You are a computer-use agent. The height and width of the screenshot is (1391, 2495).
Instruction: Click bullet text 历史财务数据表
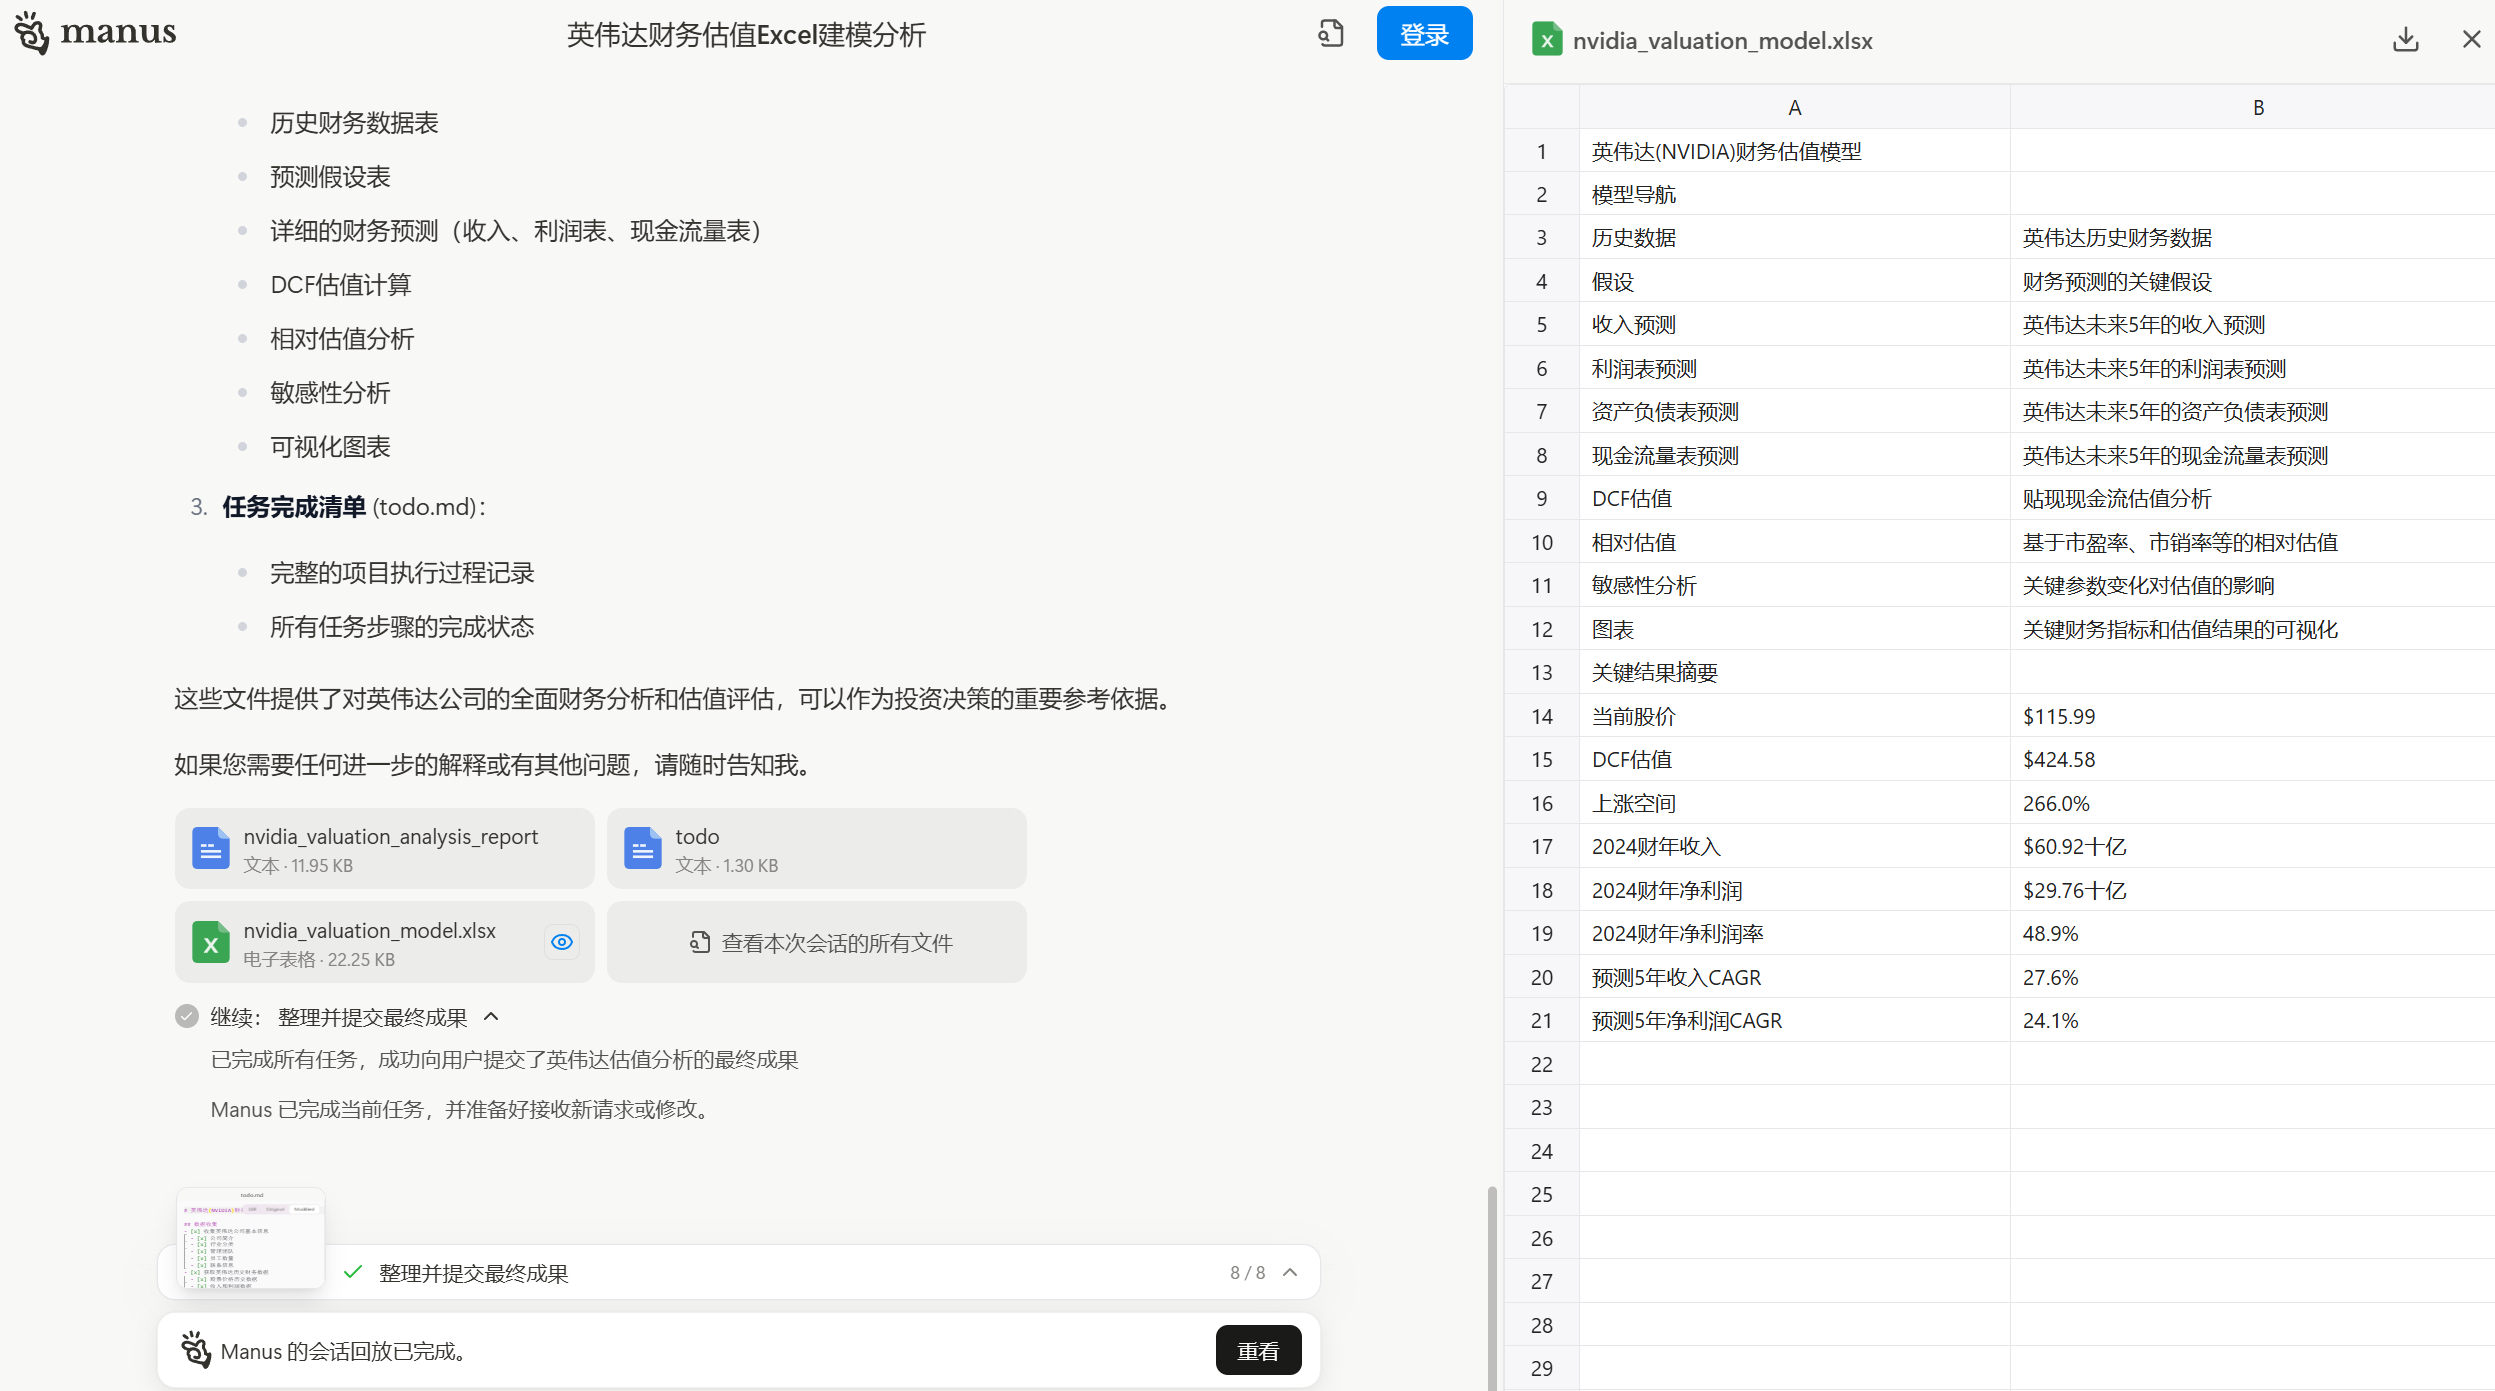coord(354,123)
